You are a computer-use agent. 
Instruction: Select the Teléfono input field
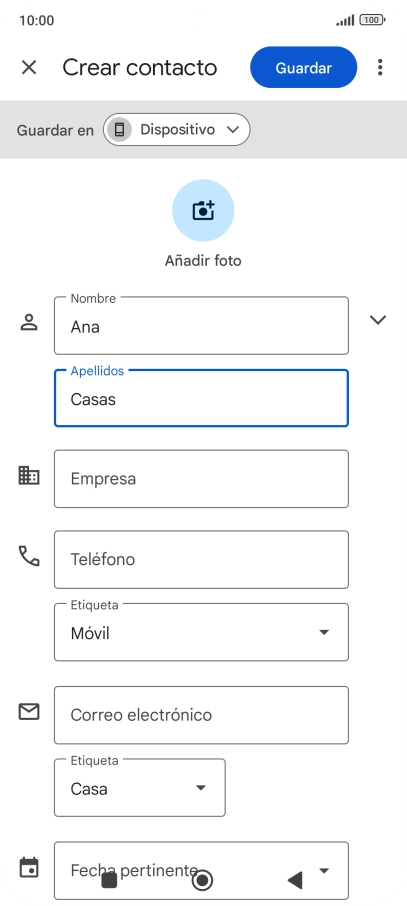(x=201, y=559)
